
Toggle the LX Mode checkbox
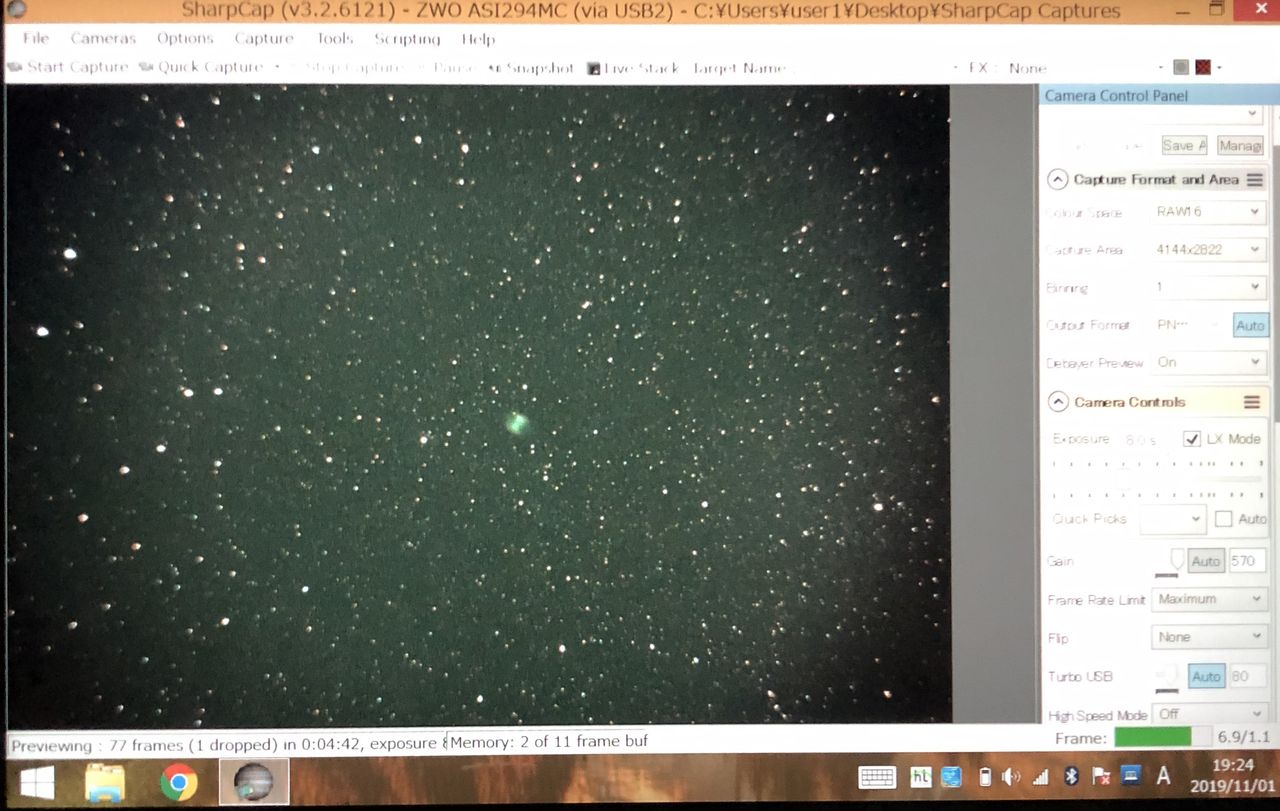[x=1191, y=439]
